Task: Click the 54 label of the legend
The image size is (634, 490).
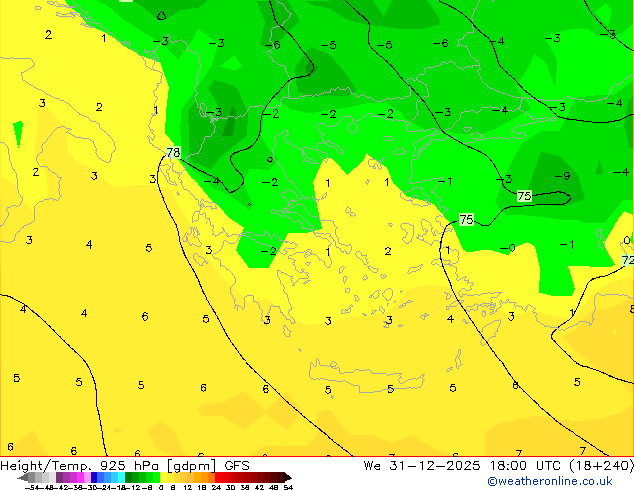Action: coord(288,487)
